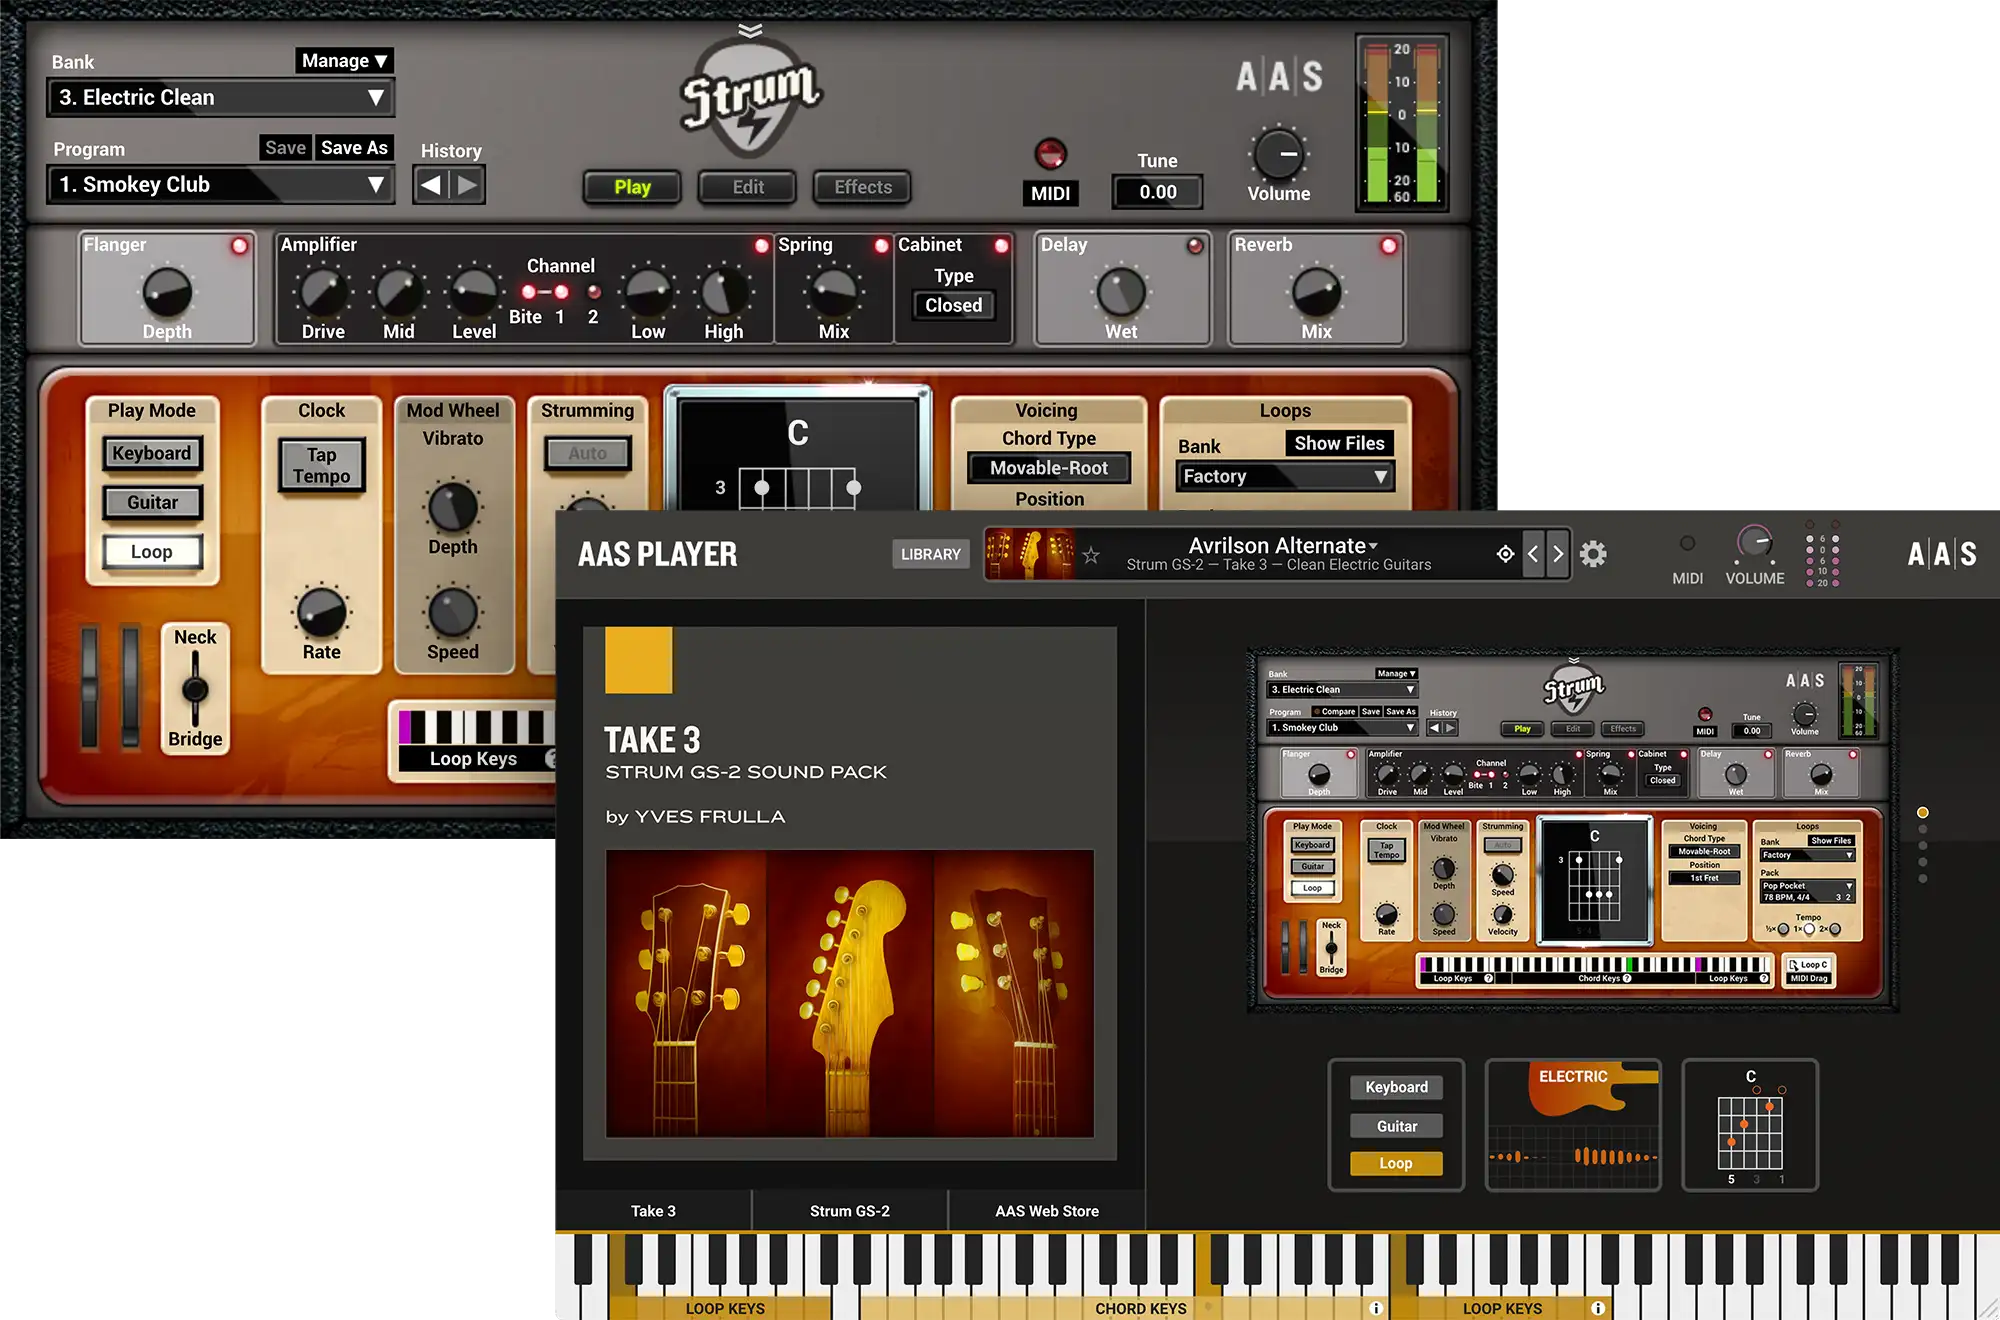Screen dimensions: 2000x1320
Task: Click next history arrow in Strum
Action: [x=467, y=186]
